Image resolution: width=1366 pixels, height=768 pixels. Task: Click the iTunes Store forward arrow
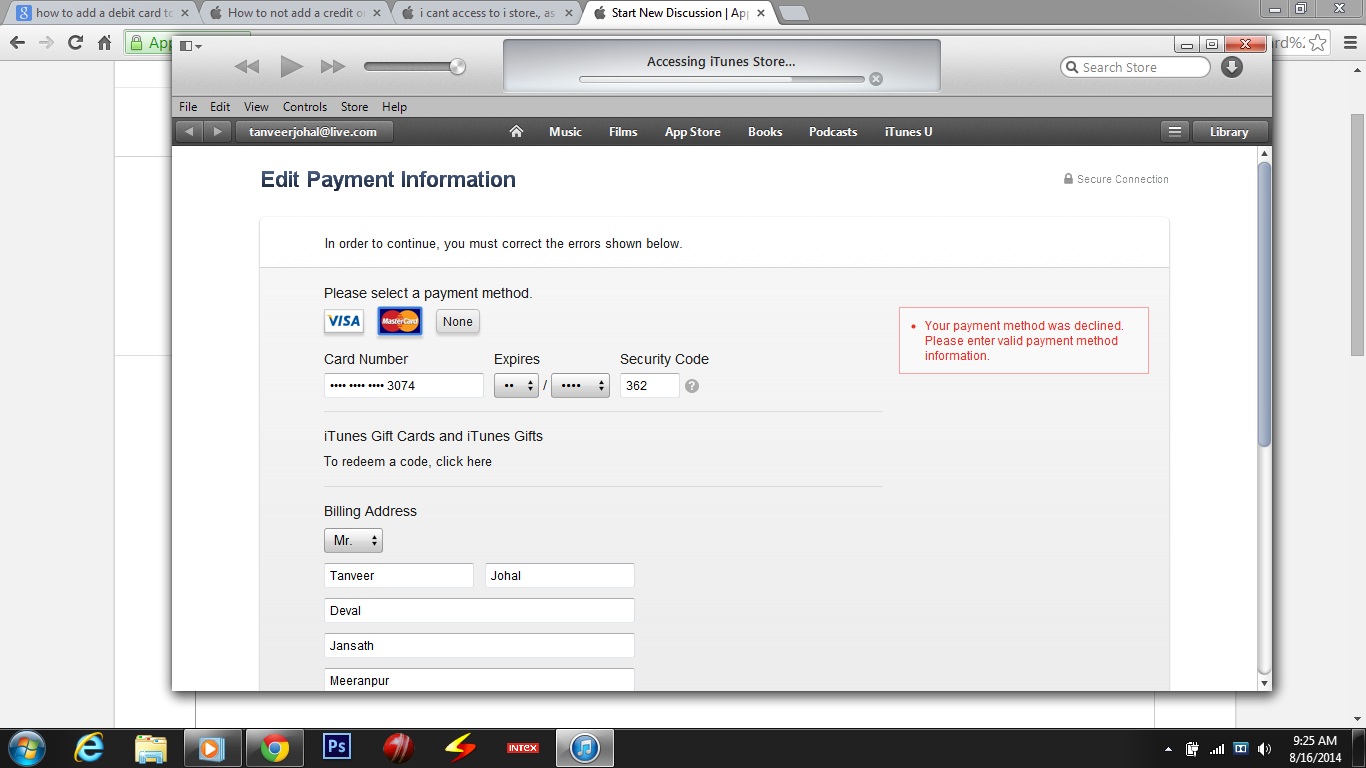[218, 132]
